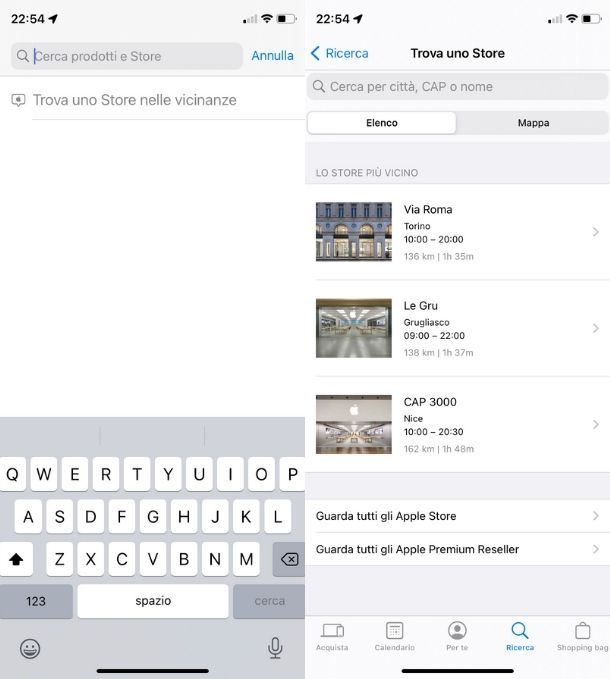Viewport: 610px width, 679px height.
Task: Select '136 km | 1h 35m' distance text
Action: point(439,256)
